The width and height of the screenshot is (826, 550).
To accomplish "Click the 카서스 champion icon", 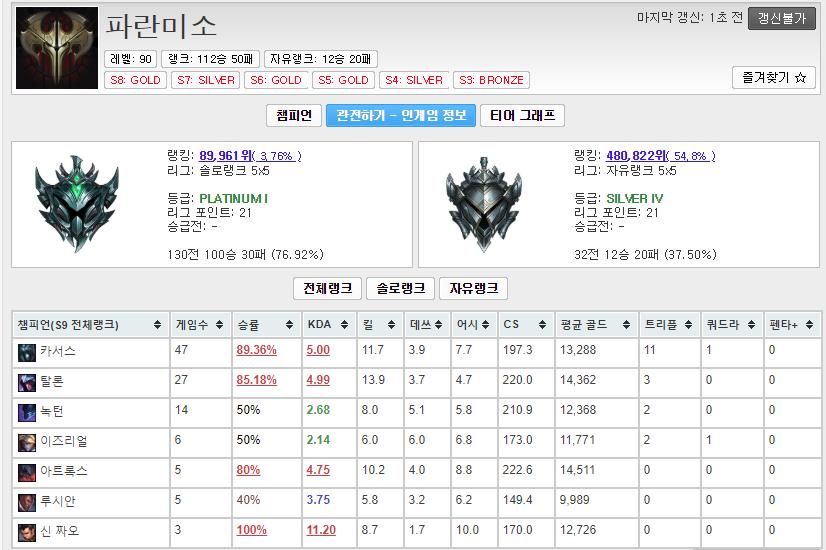I will (27, 352).
